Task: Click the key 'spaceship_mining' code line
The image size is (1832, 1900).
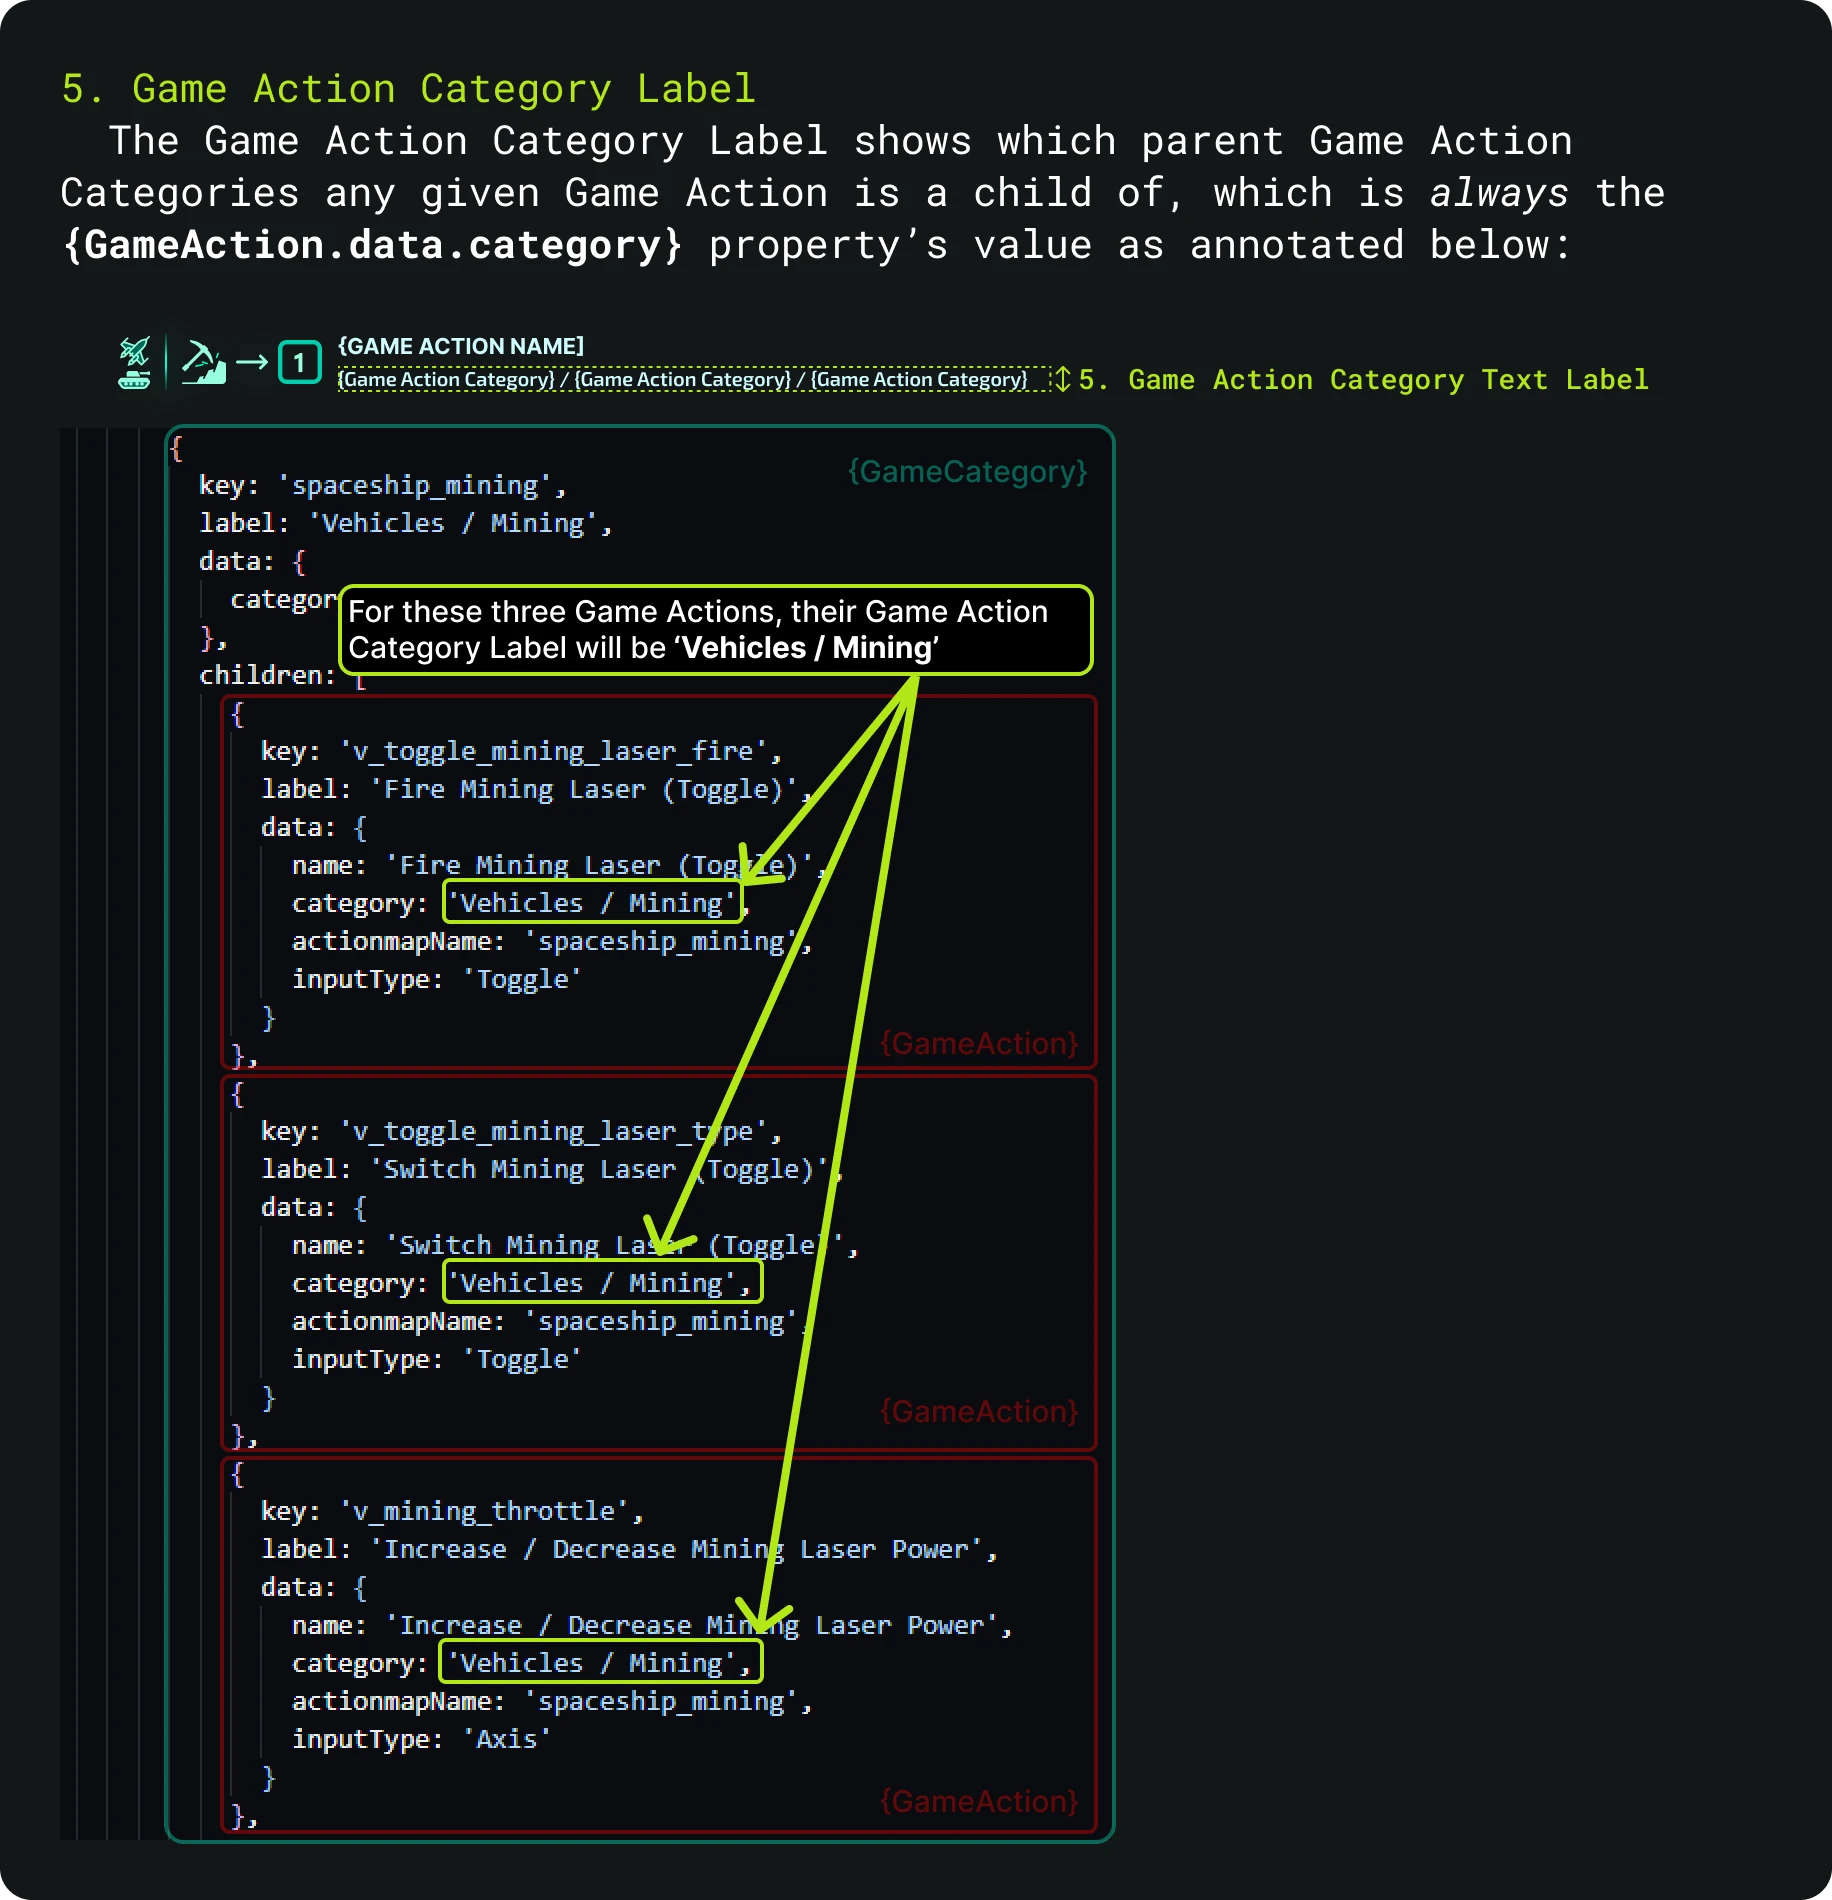Action: click(382, 486)
